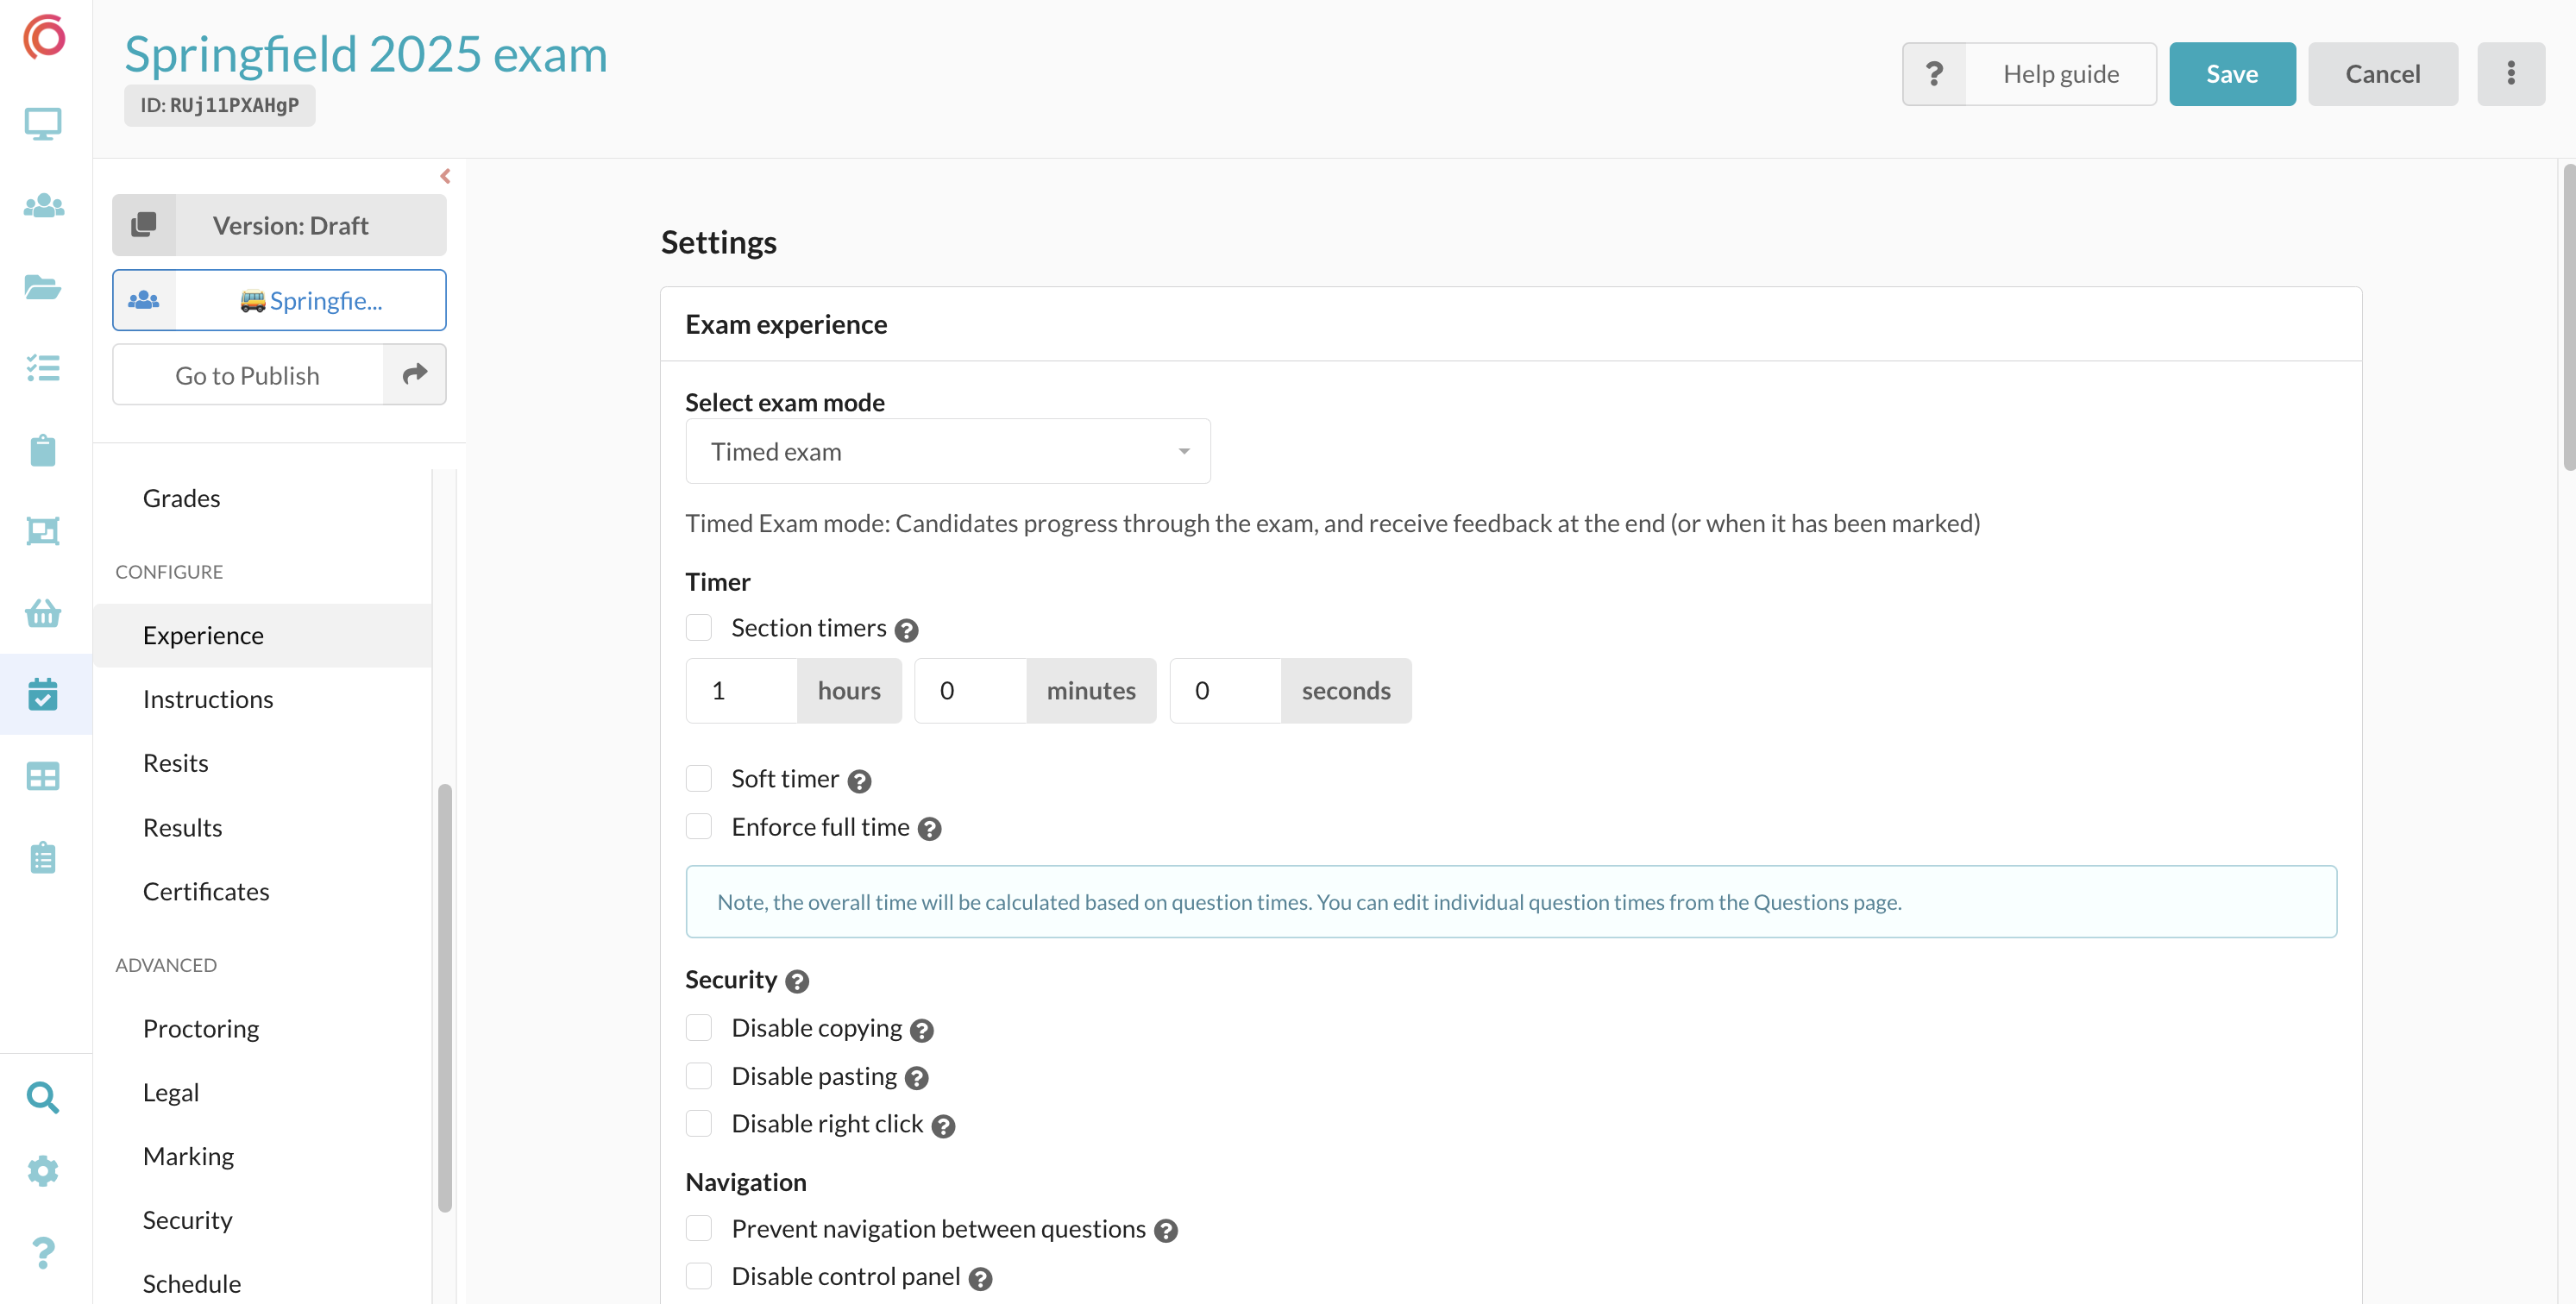This screenshot has height=1304, width=2576.
Task: Open settings gear icon in sidebar
Action: click(43, 1170)
